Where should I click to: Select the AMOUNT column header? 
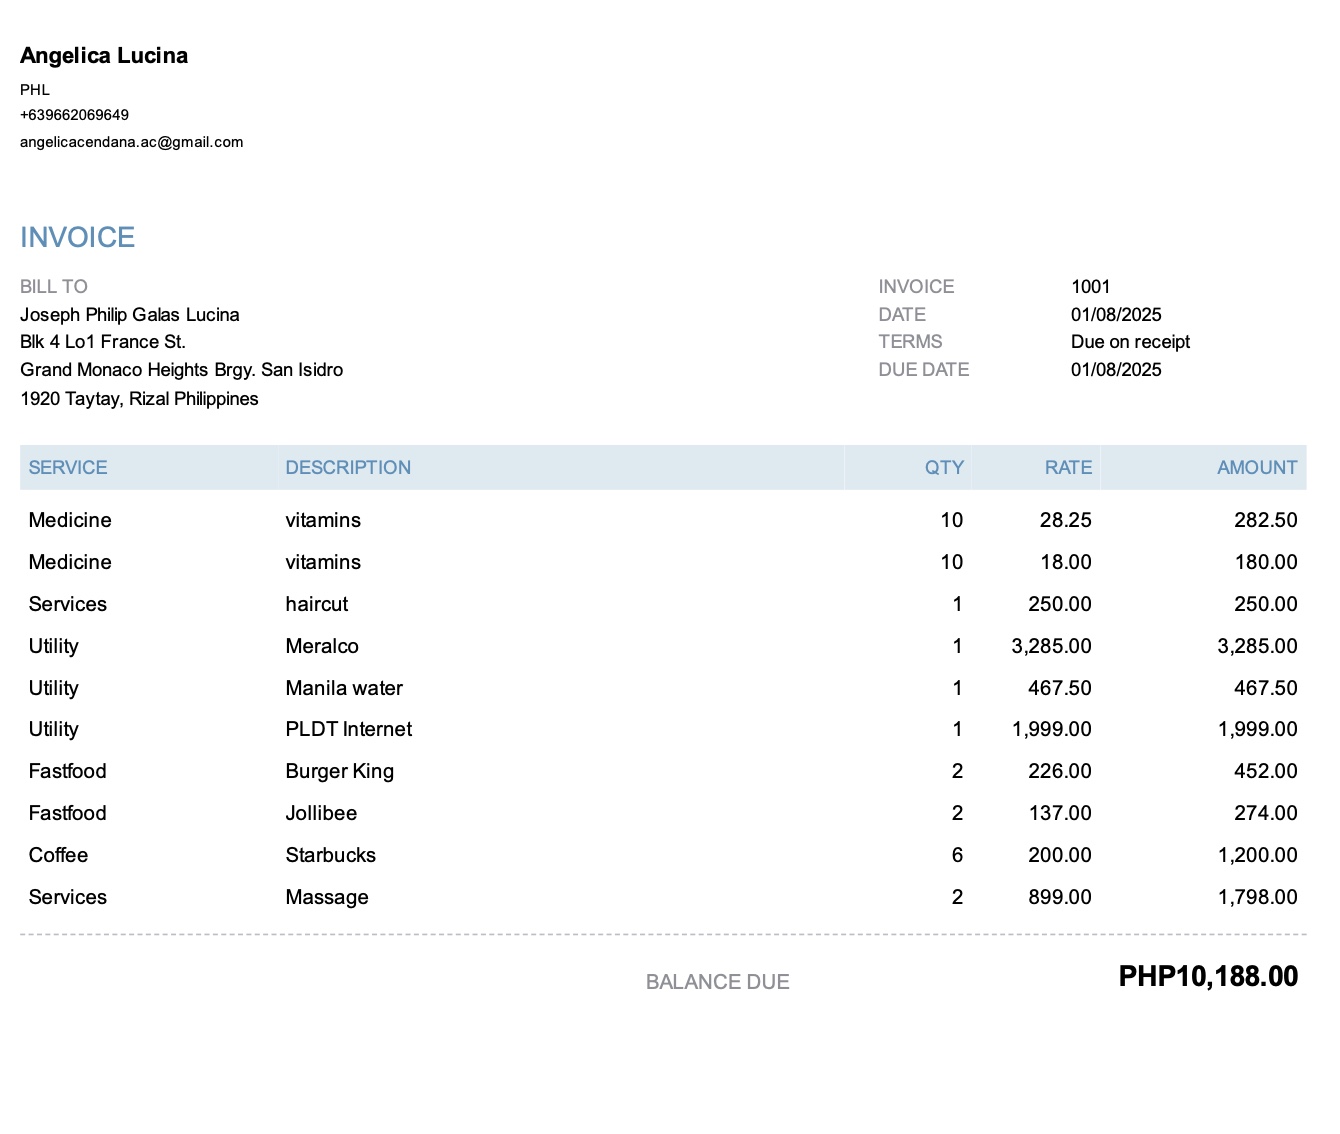(1256, 468)
